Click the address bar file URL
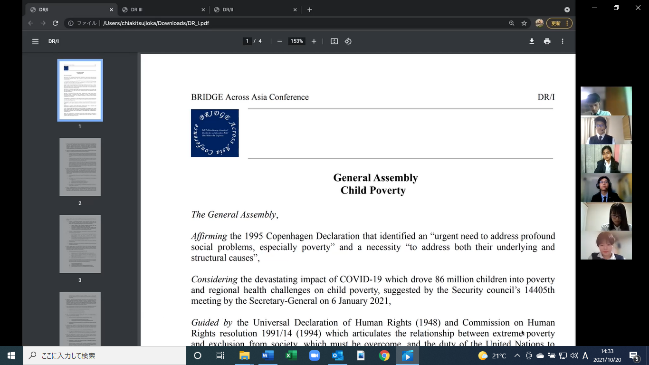 156,23
